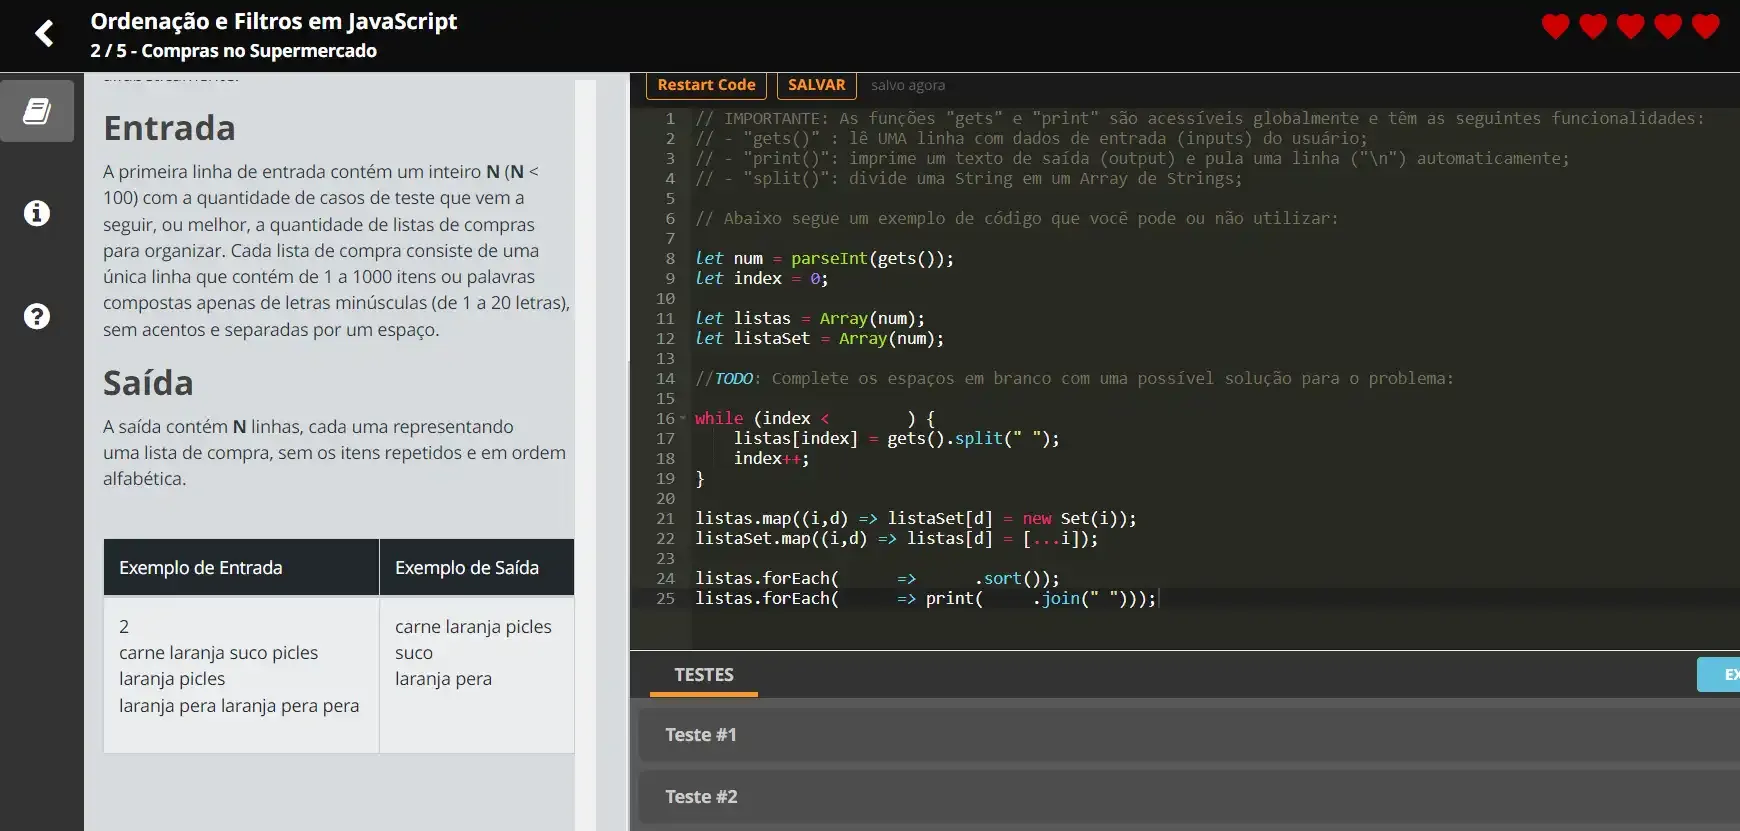Click '2 / 5 - Compras no Supermercado' subtitle

[233, 51]
